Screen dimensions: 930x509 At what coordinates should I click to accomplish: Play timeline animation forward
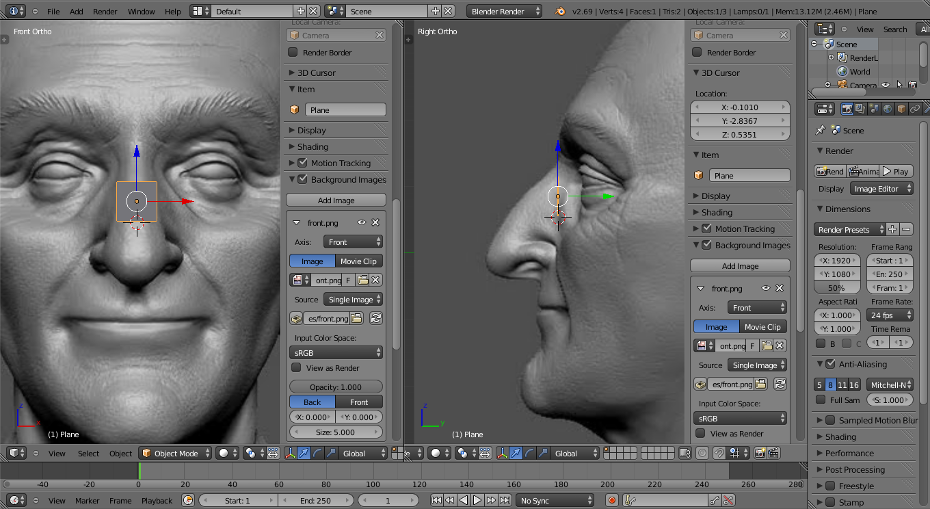(477, 500)
